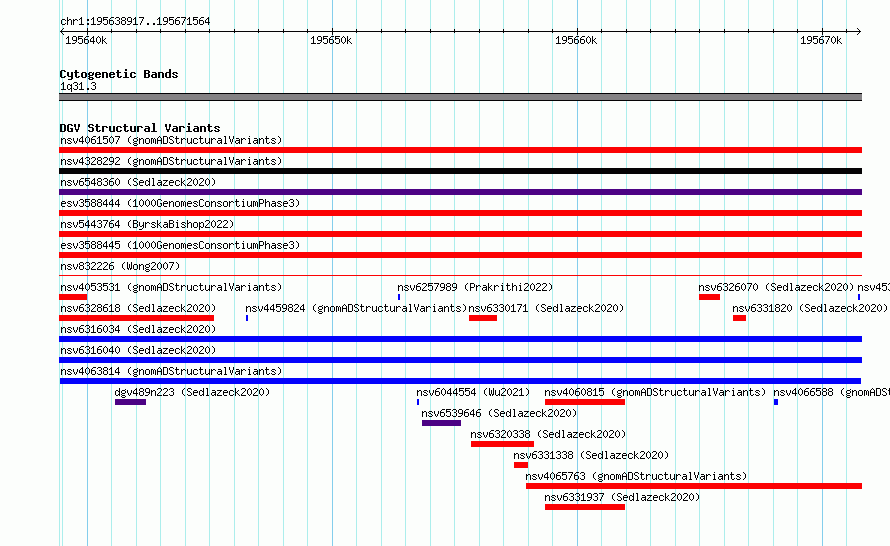Viewport: 890px width, 546px height.
Task: Click esv3588444 (1000GenomesConsortiumPhase3) label
Action: (x=180, y=203)
